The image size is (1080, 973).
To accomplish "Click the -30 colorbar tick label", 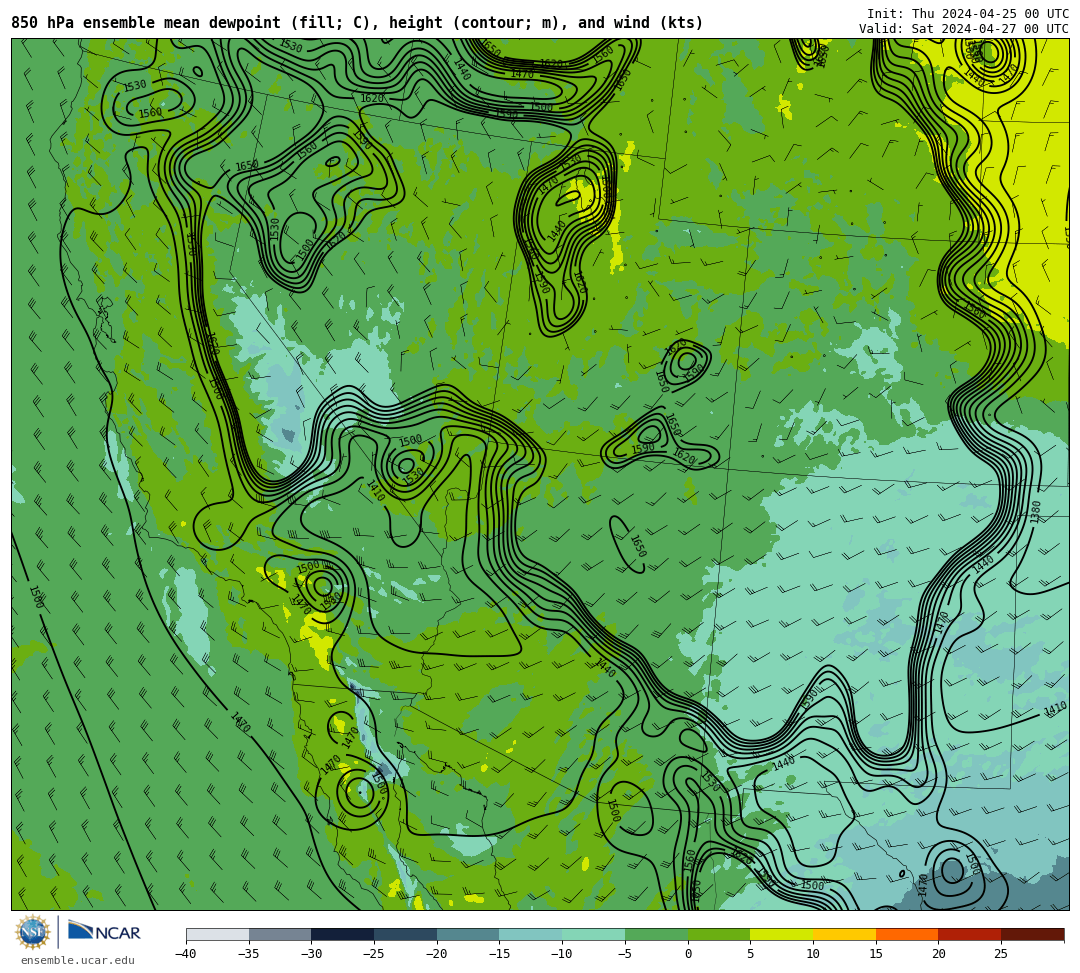I will coord(311,954).
